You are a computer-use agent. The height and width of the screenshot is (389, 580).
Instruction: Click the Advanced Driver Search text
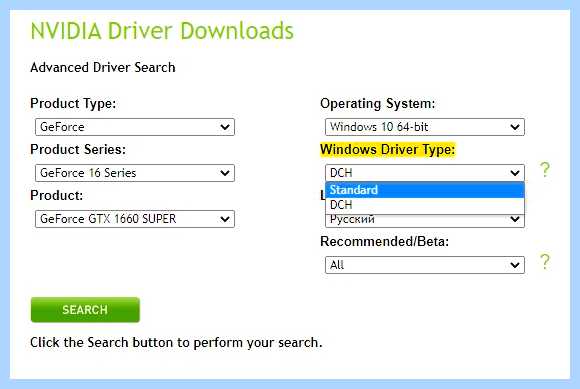(x=103, y=67)
